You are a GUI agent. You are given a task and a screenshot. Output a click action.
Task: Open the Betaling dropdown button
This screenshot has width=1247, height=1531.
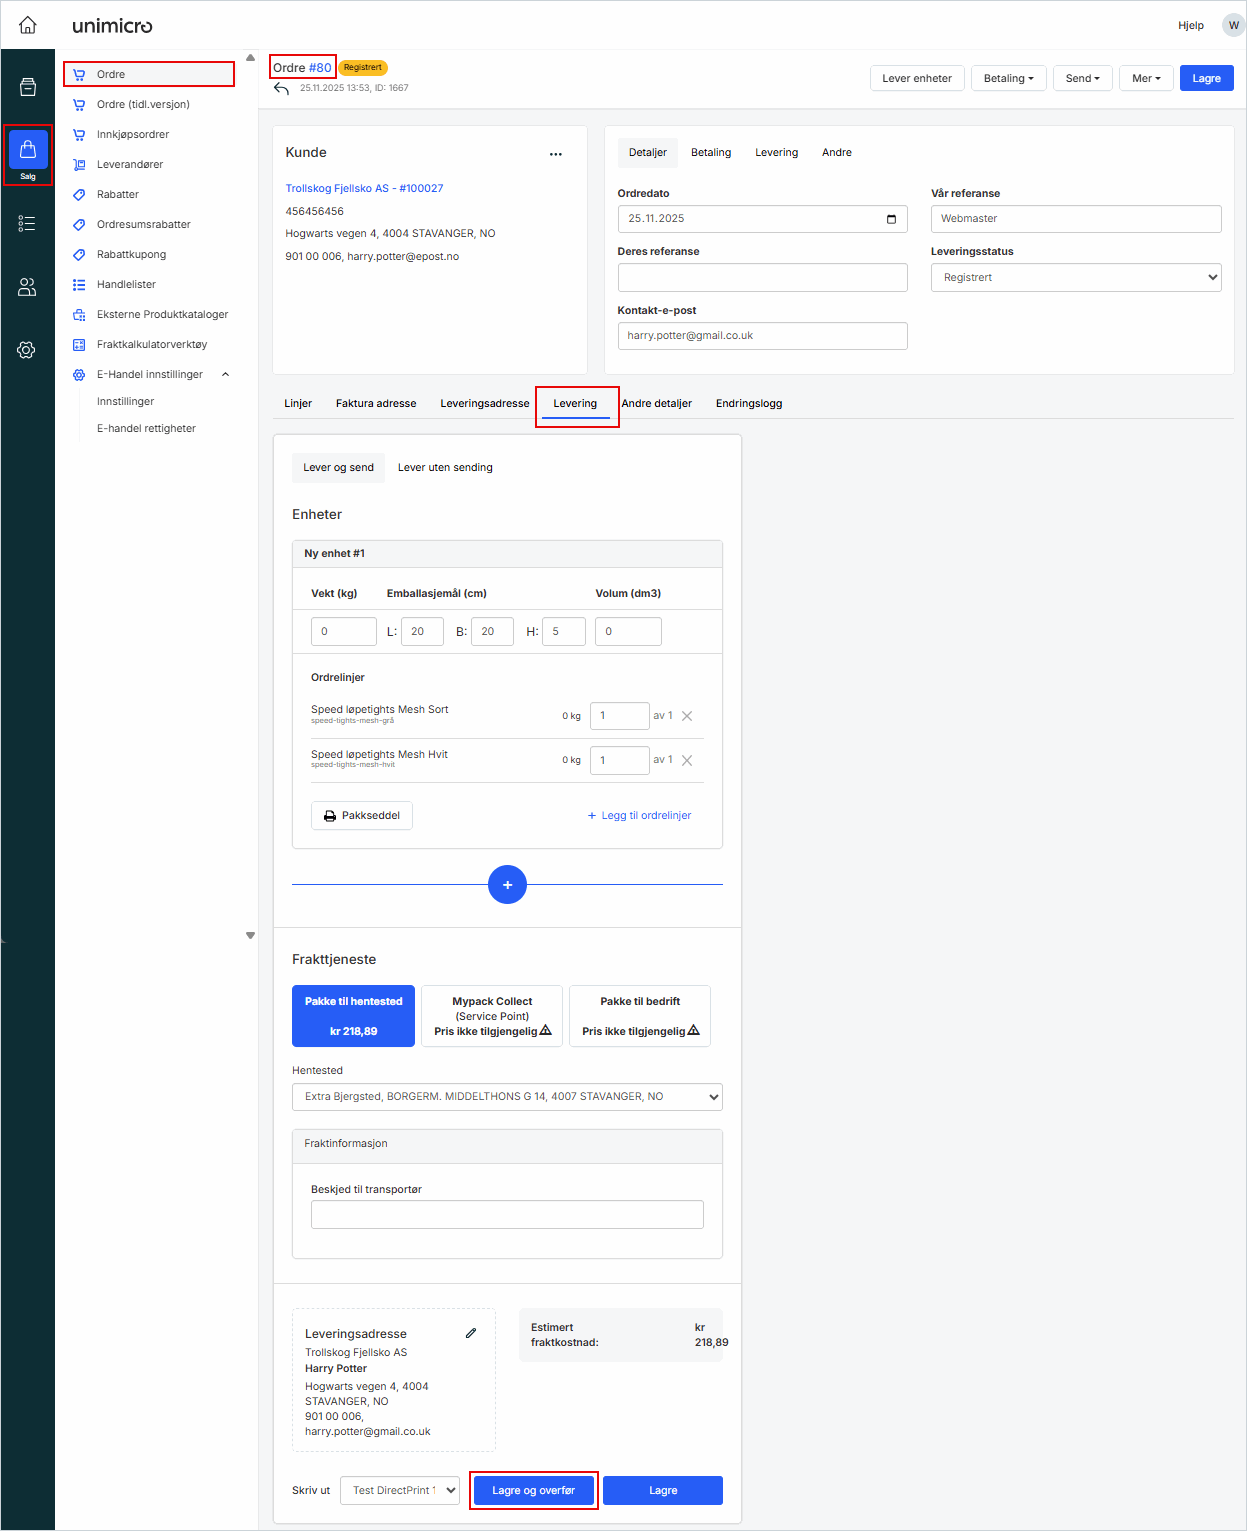[x=1008, y=79]
